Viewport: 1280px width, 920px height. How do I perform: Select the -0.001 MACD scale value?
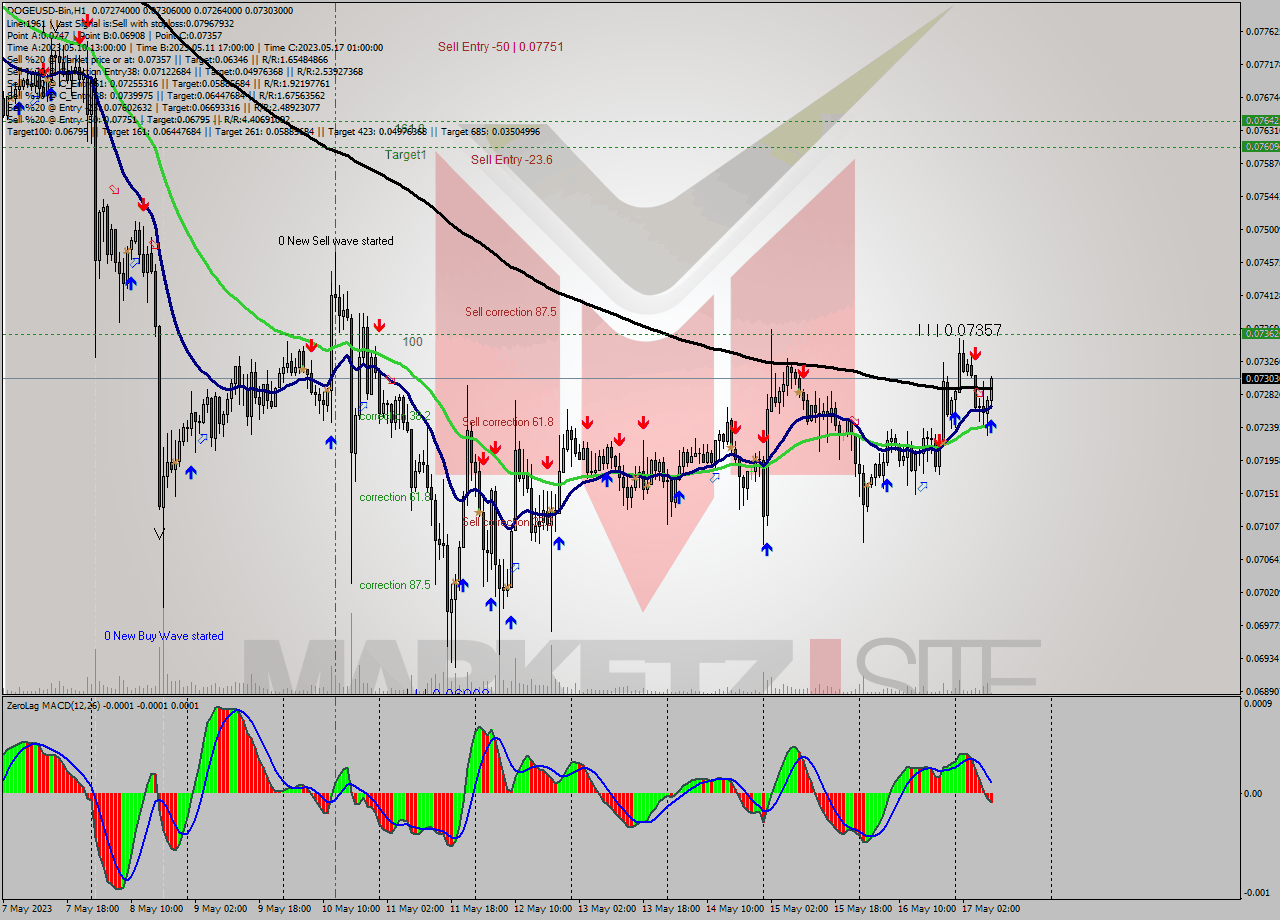[x=1259, y=893]
